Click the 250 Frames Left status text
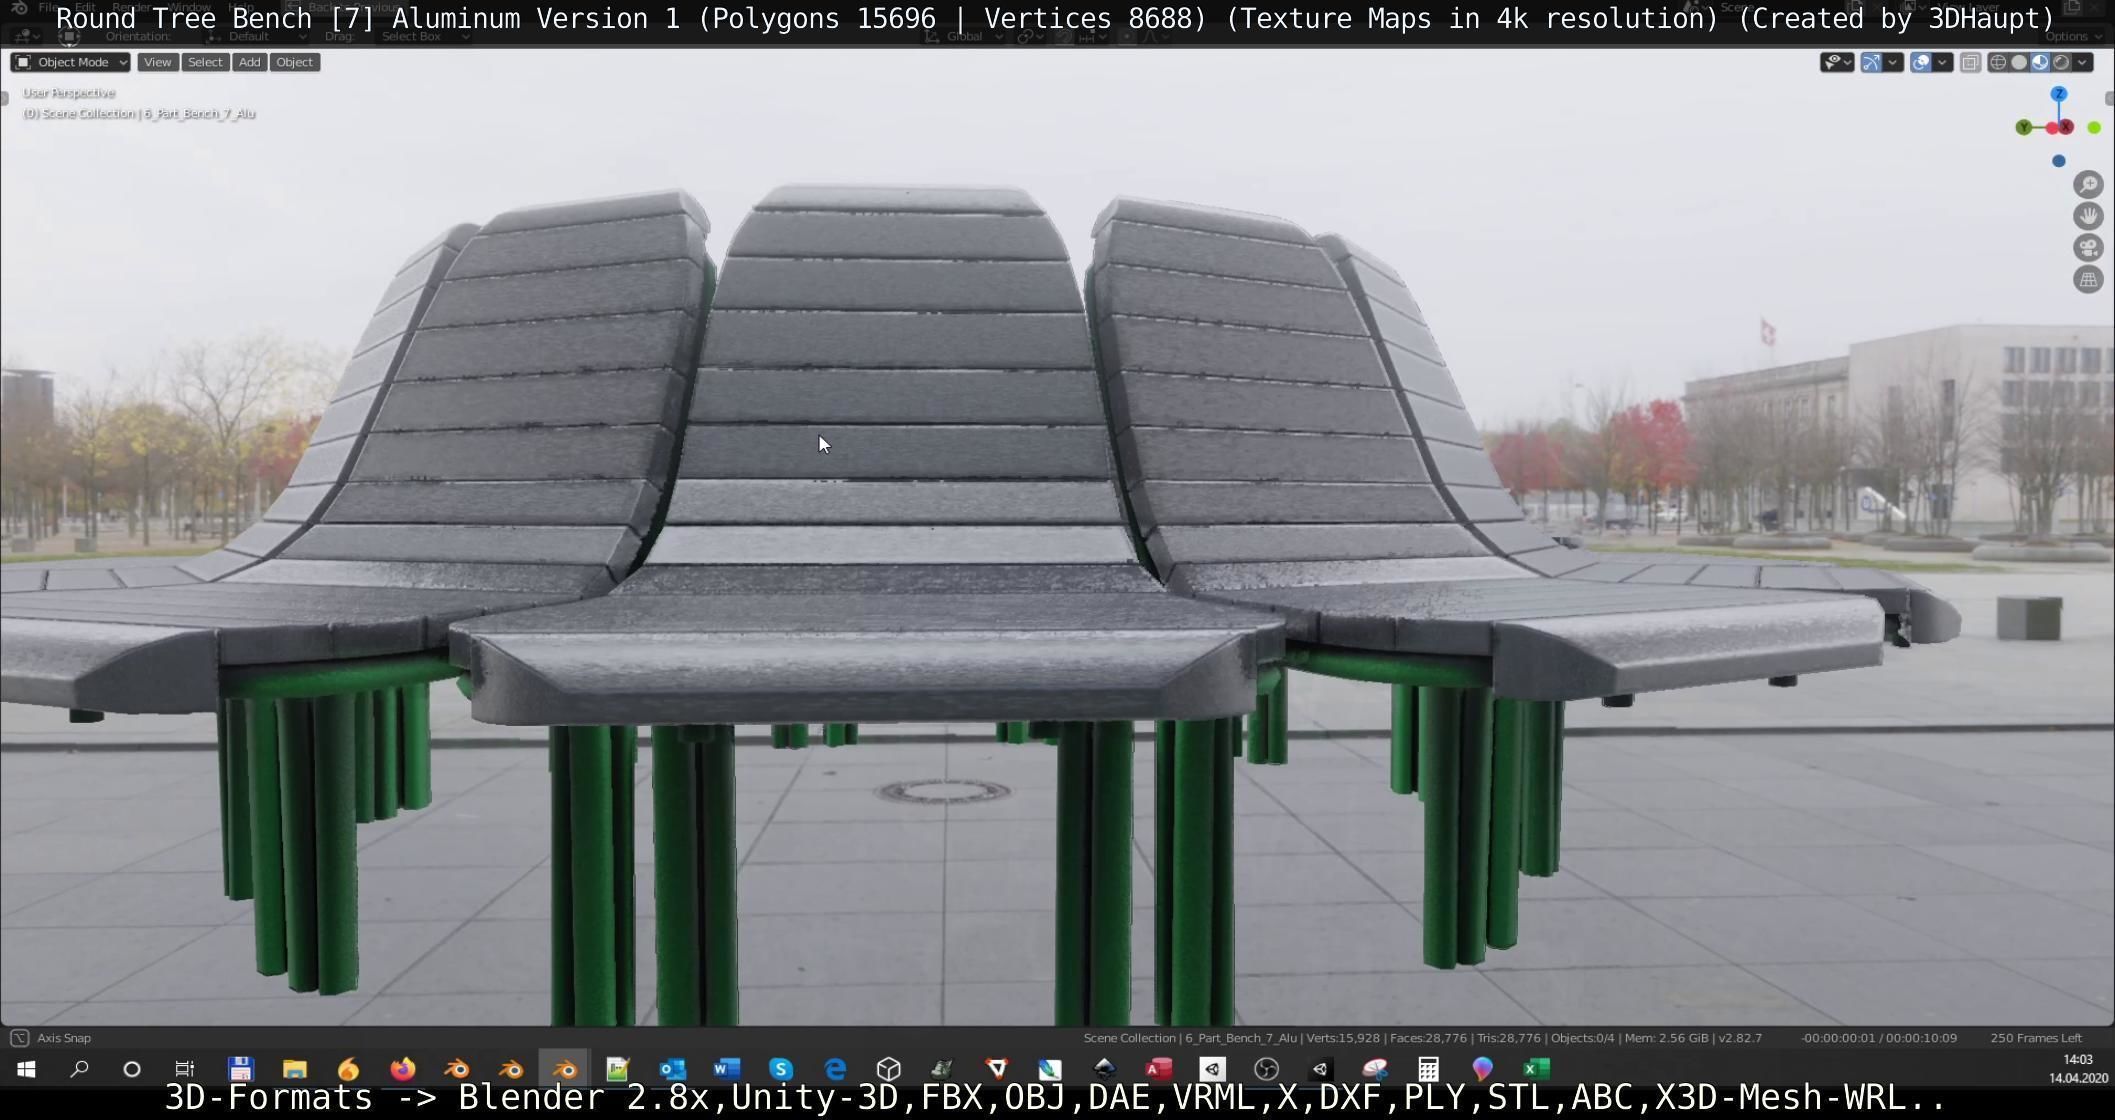 coord(2036,1038)
